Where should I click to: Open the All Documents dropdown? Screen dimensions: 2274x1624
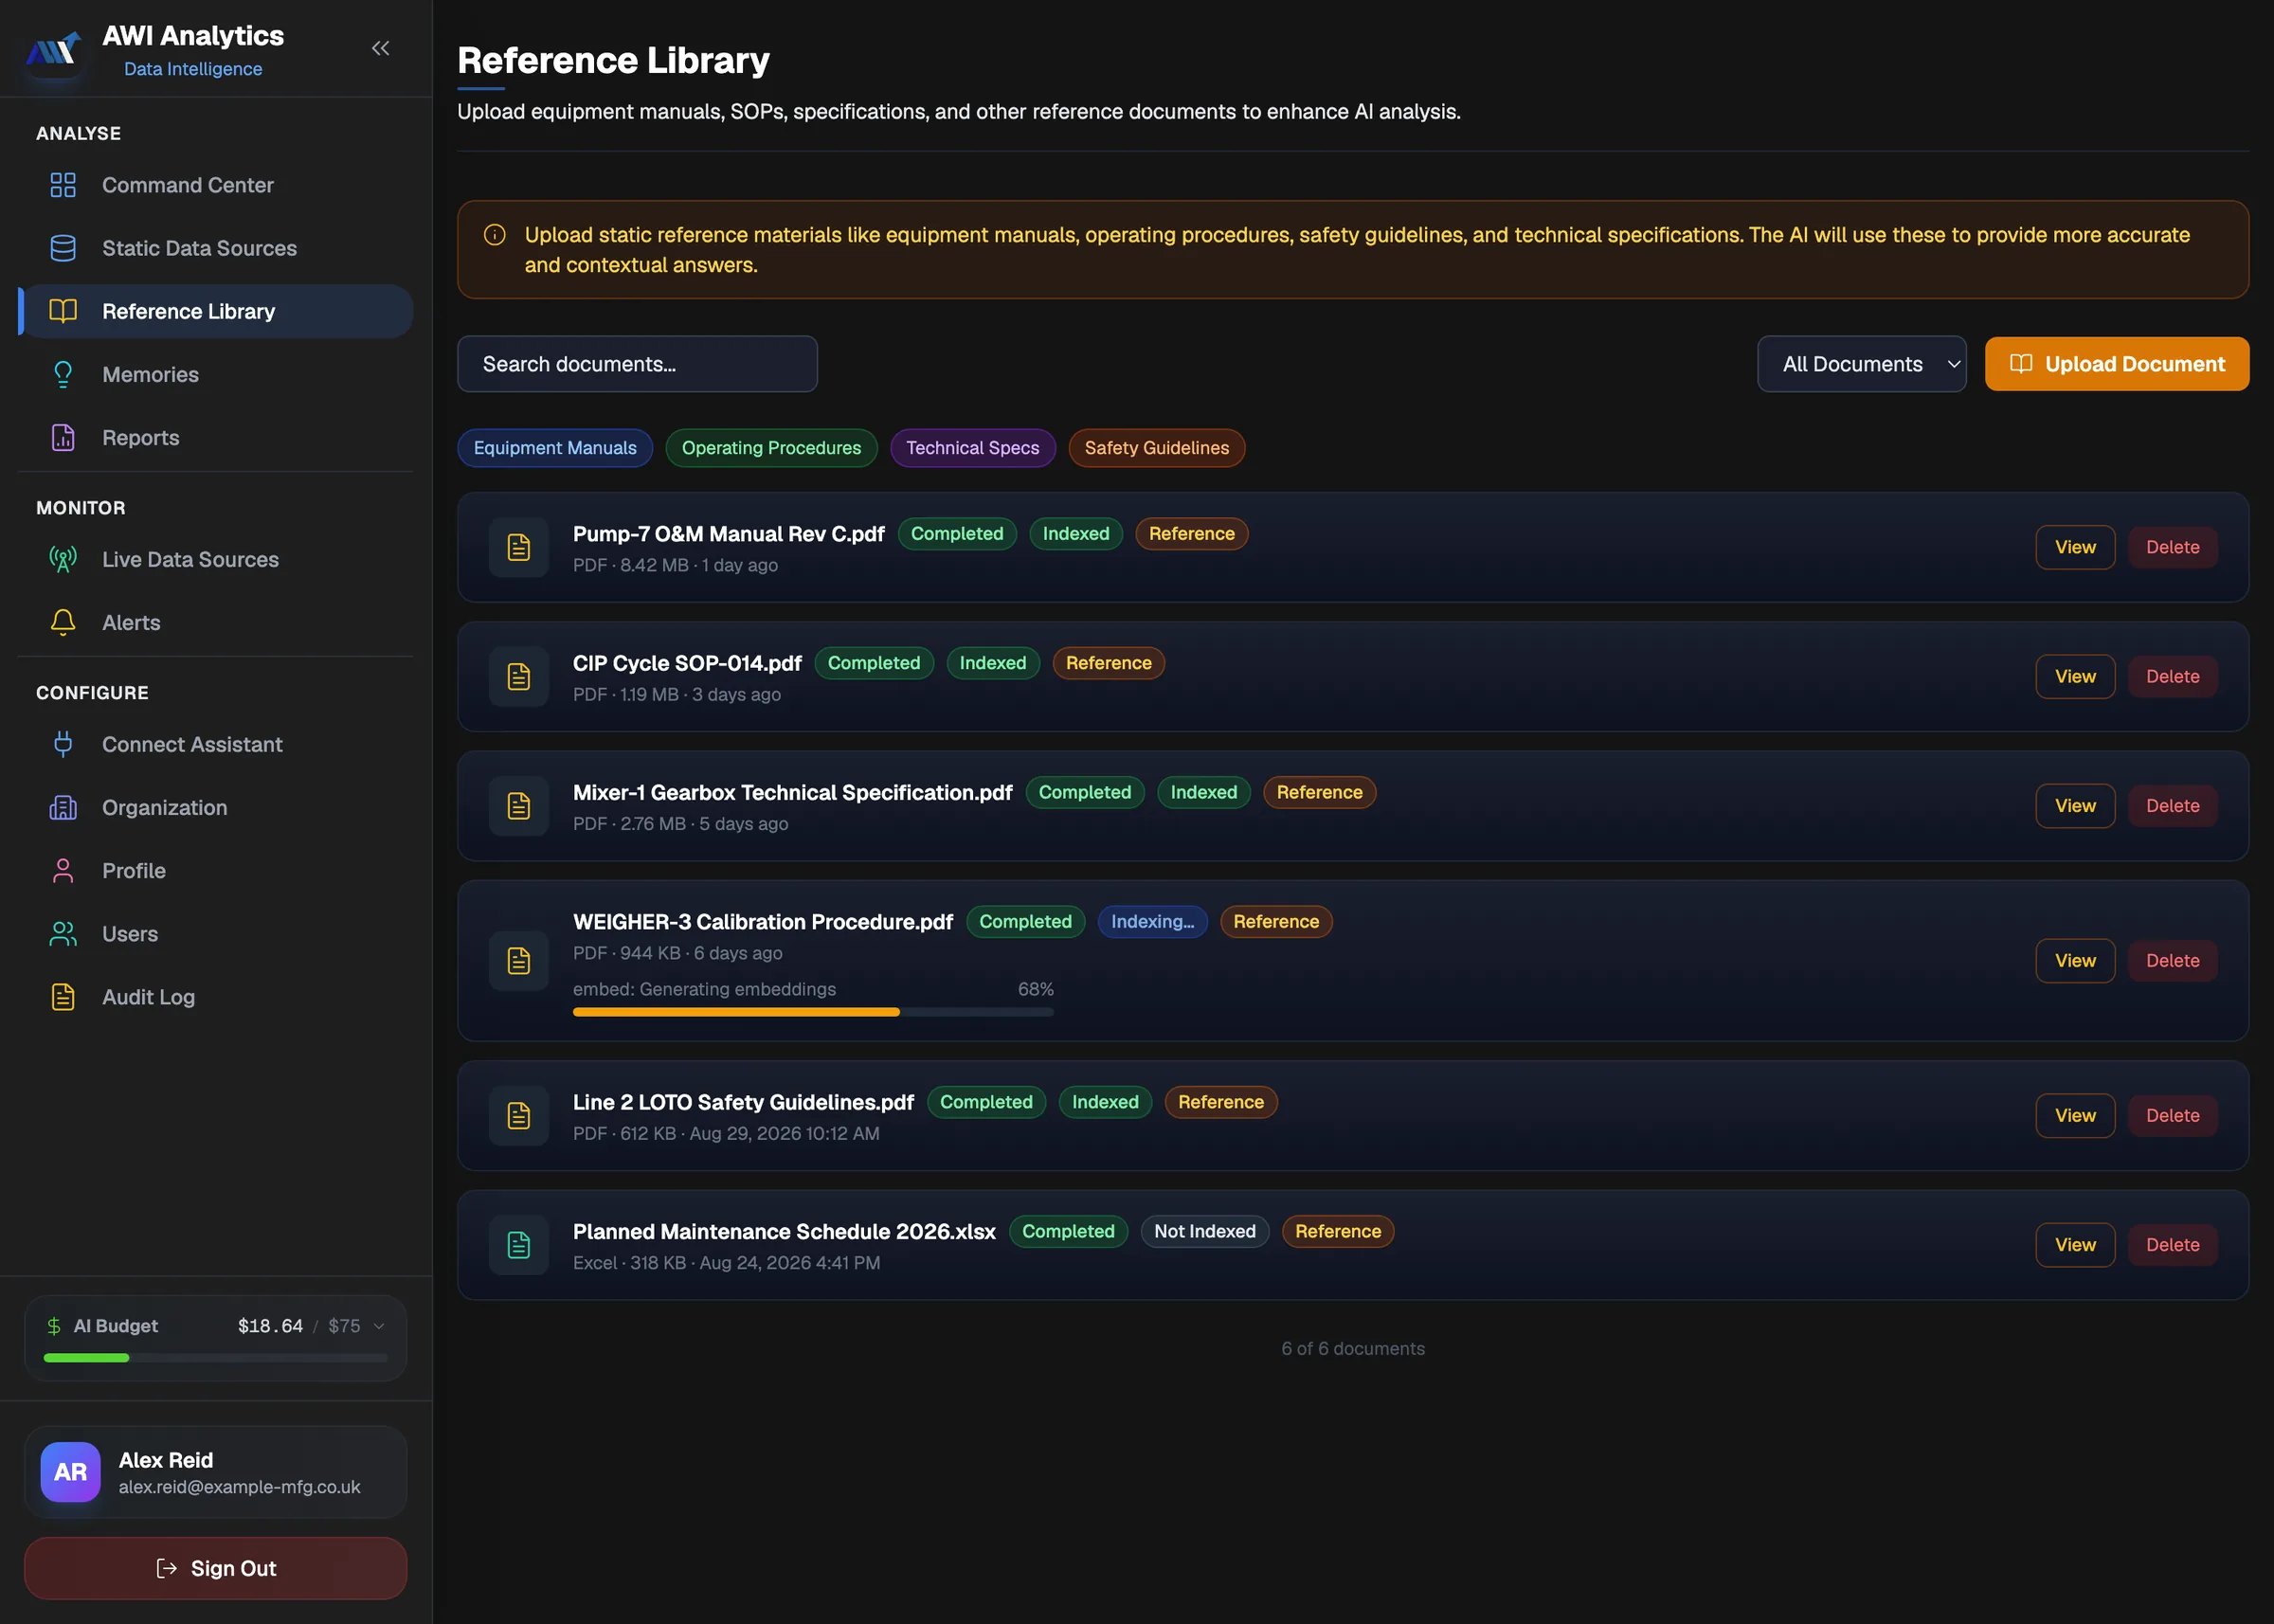click(1862, 364)
